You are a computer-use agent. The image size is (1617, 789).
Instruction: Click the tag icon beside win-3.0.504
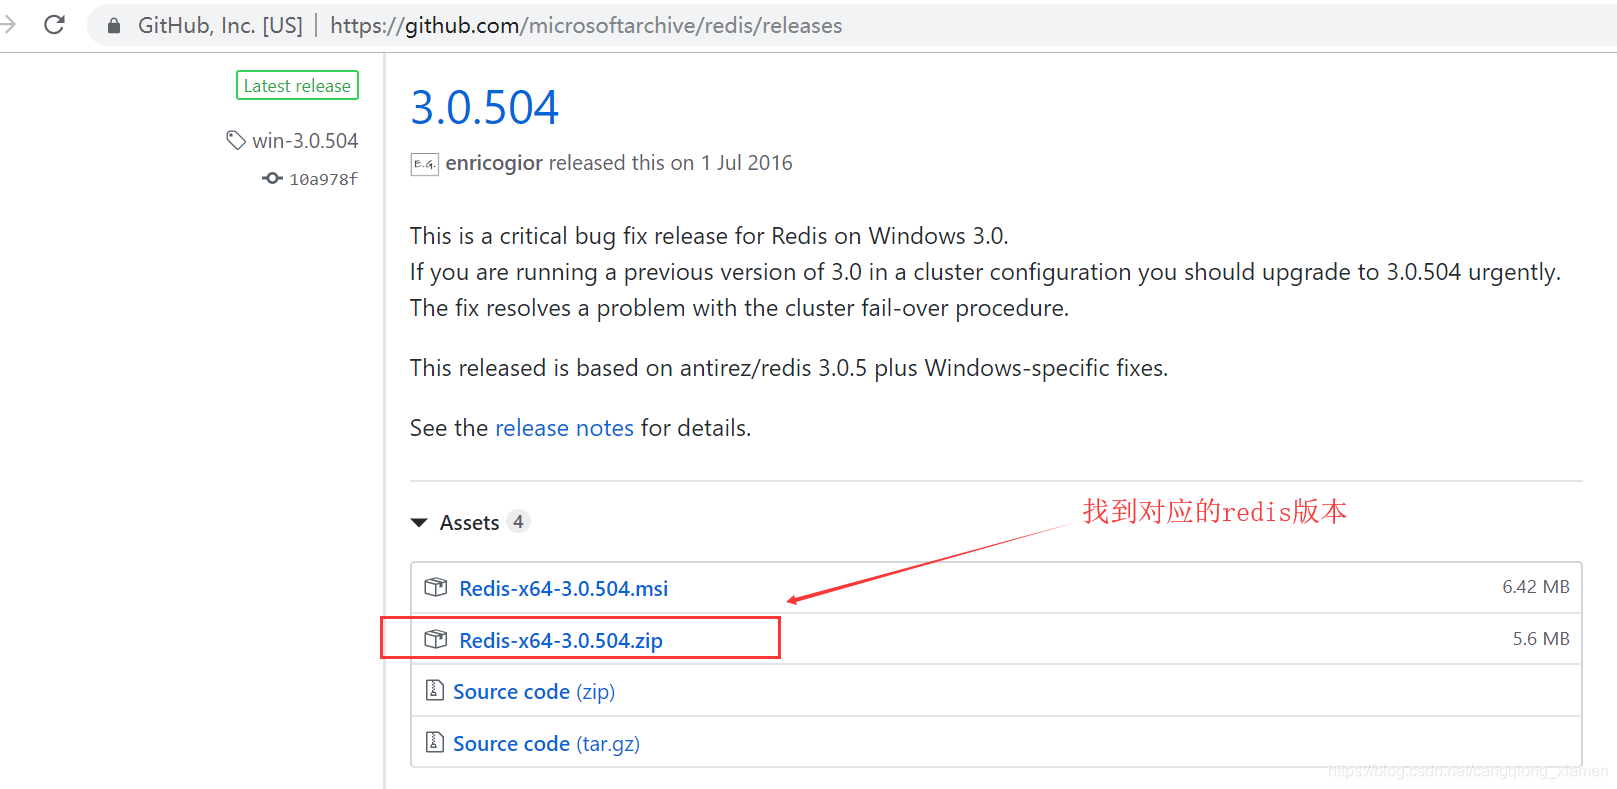[236, 140]
